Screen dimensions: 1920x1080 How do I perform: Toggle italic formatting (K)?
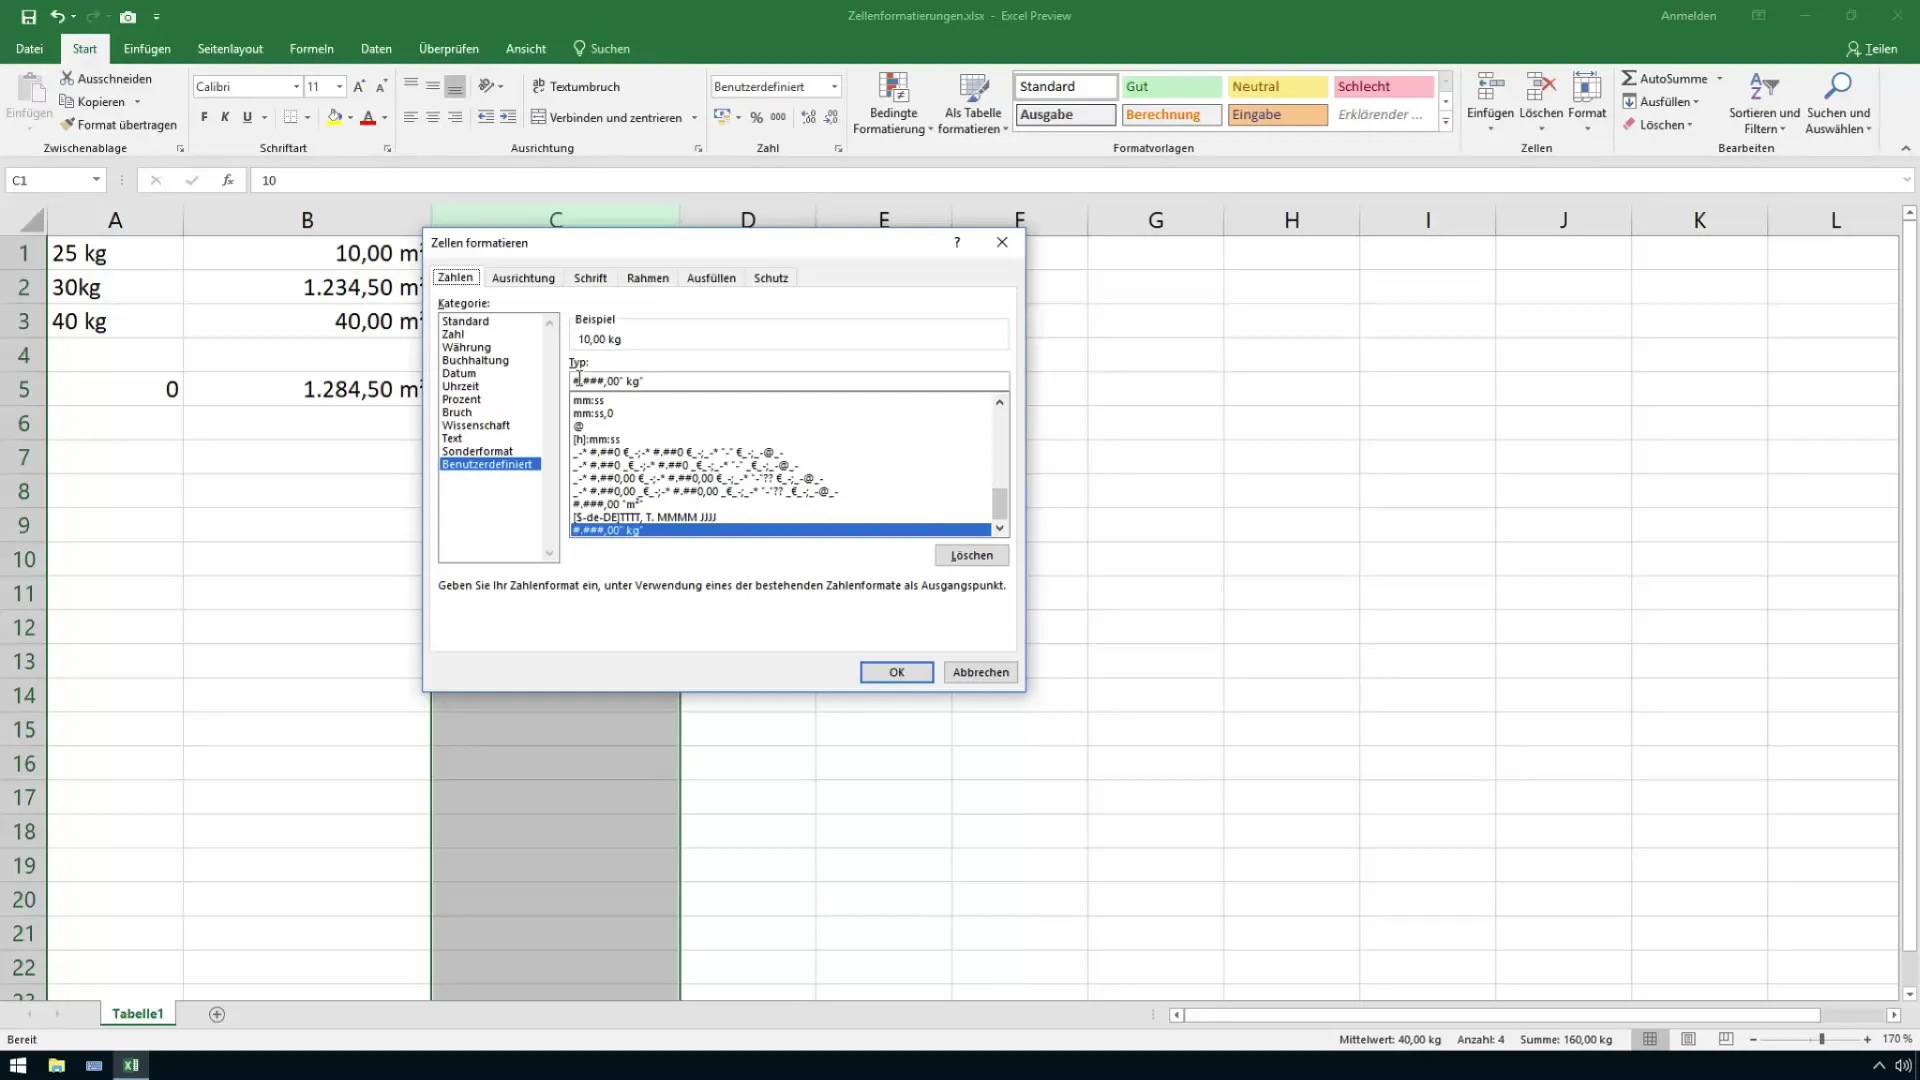pos(225,117)
